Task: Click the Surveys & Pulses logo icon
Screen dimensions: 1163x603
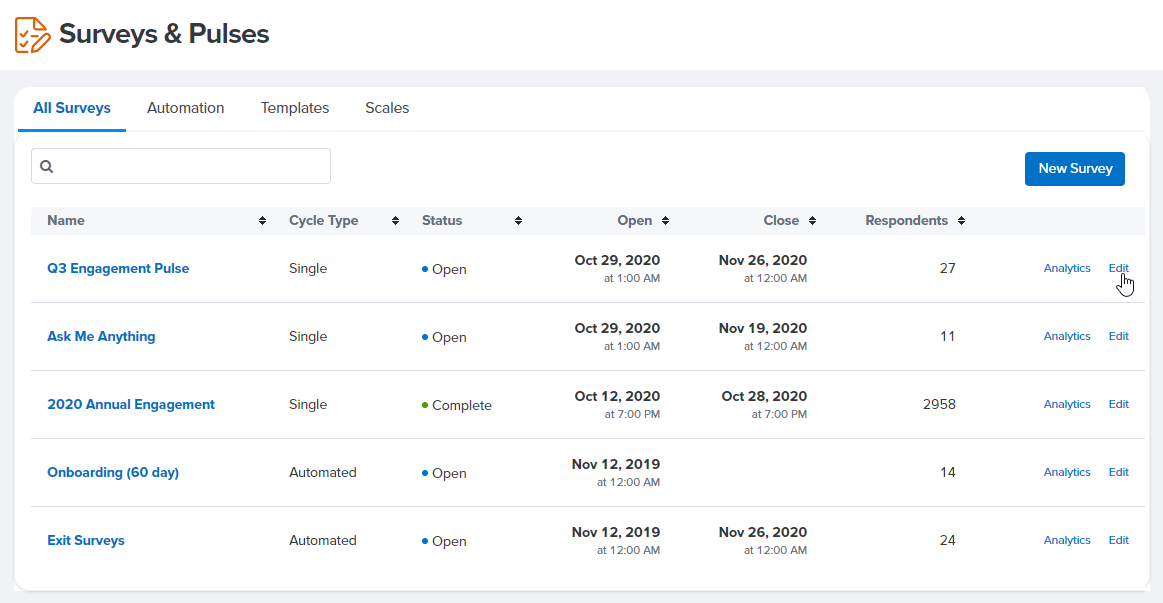Action: 33,35
